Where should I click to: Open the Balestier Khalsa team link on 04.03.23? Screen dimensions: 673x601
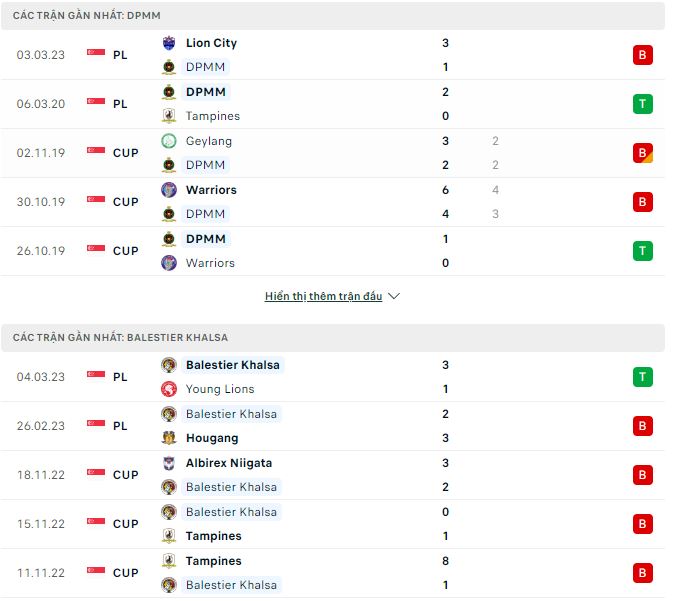[x=232, y=365]
